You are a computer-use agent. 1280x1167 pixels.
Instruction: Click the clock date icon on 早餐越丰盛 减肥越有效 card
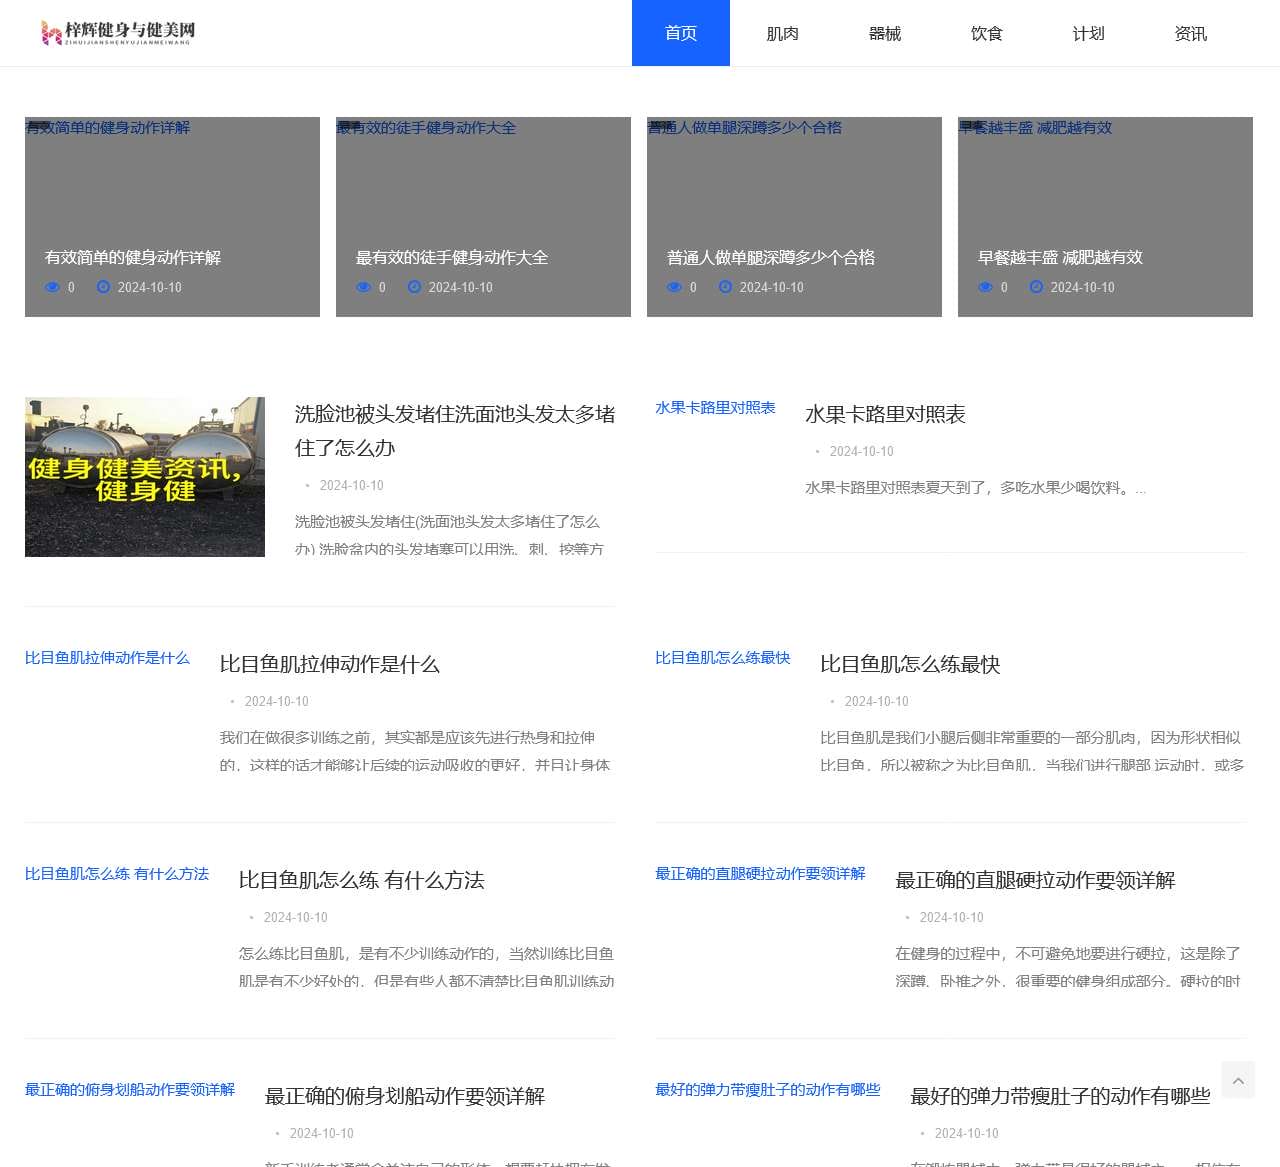(x=1036, y=287)
